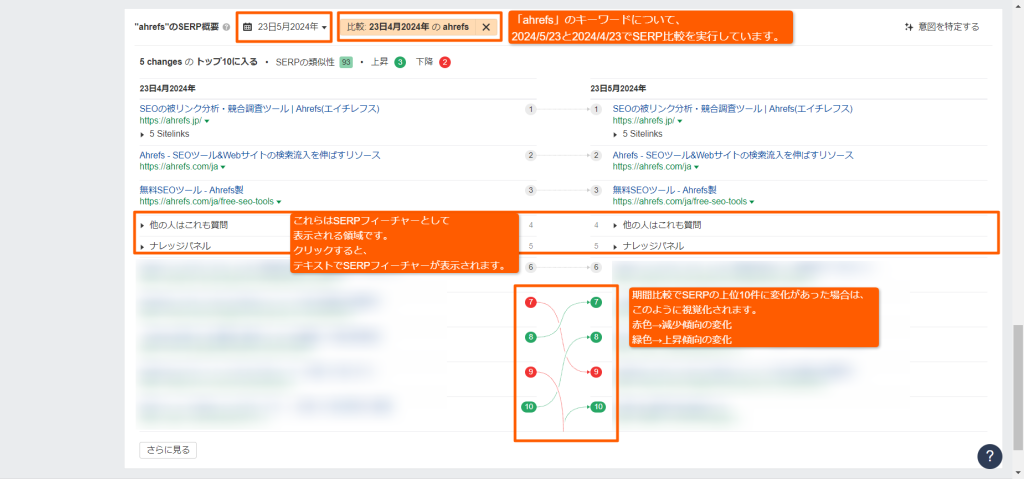1024x479 pixels.
Task: Open 'Ahrefs - SEOツール&Webサイト' link in April column
Action: click(260, 156)
